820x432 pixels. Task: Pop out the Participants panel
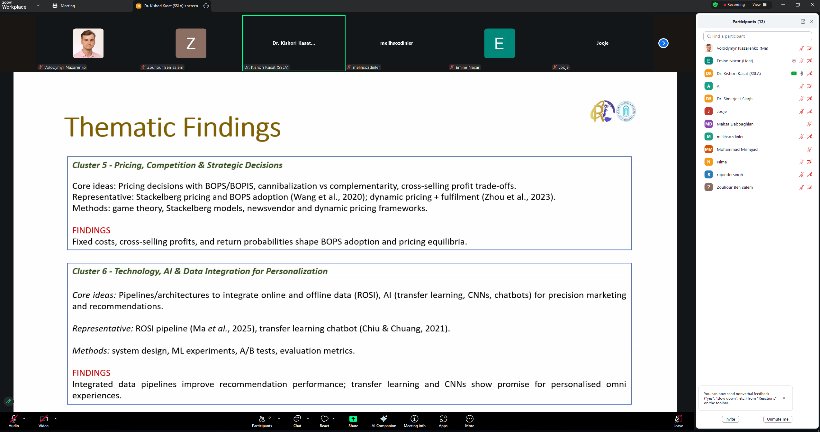point(801,20)
